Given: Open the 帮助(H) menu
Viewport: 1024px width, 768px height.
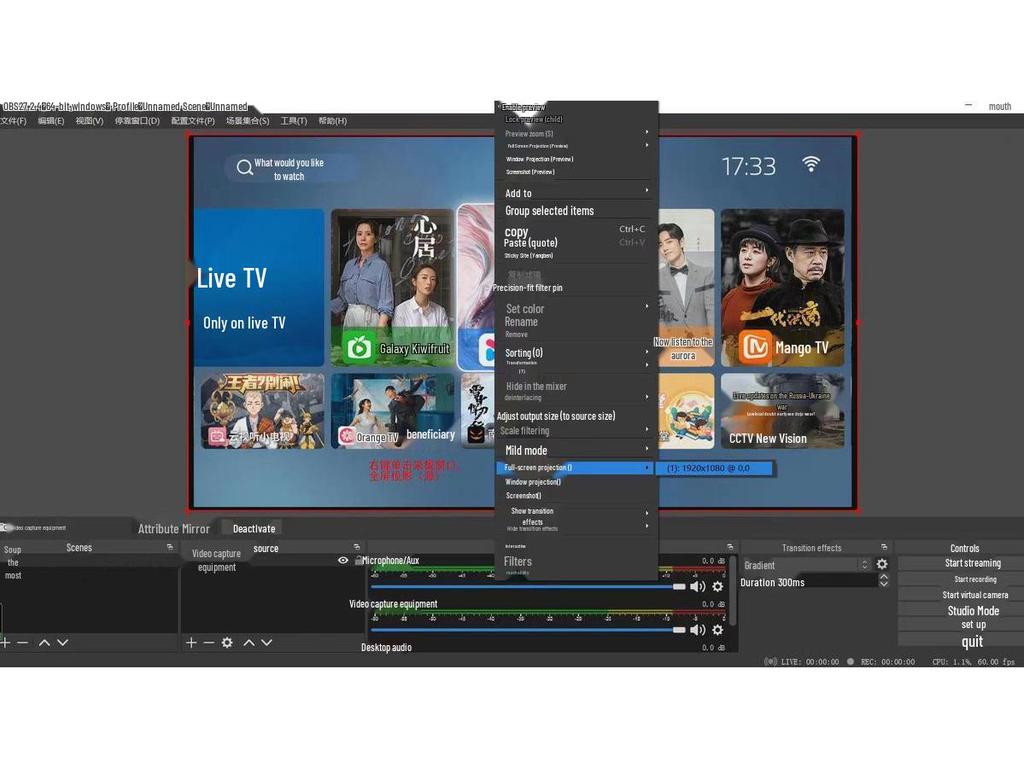Looking at the screenshot, I should [x=332, y=121].
